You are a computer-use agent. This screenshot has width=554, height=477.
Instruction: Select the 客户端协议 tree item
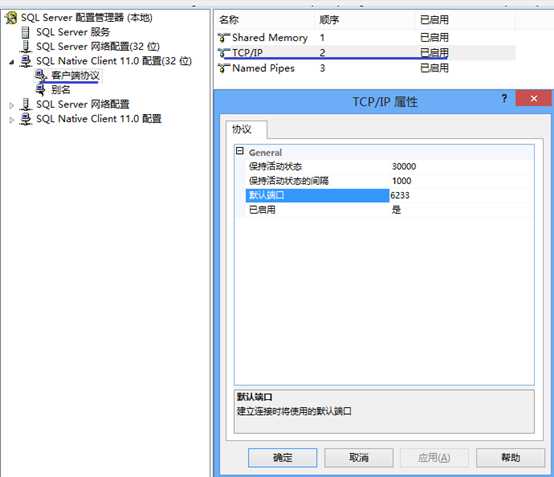tap(75, 75)
